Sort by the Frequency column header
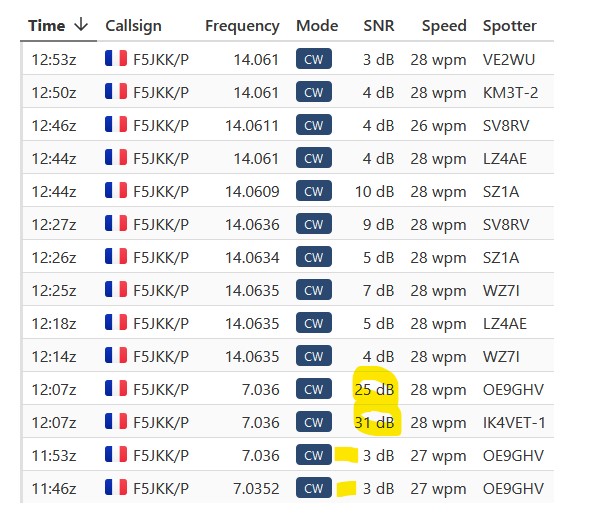Image resolution: width=591 pixels, height=528 pixels. pyautogui.click(x=242, y=26)
